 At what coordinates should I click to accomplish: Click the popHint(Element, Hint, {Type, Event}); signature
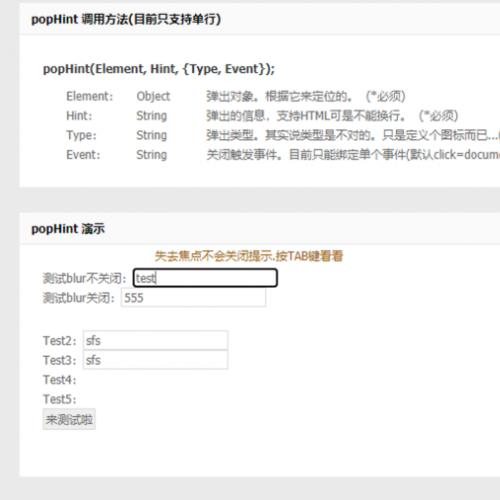click(159, 69)
